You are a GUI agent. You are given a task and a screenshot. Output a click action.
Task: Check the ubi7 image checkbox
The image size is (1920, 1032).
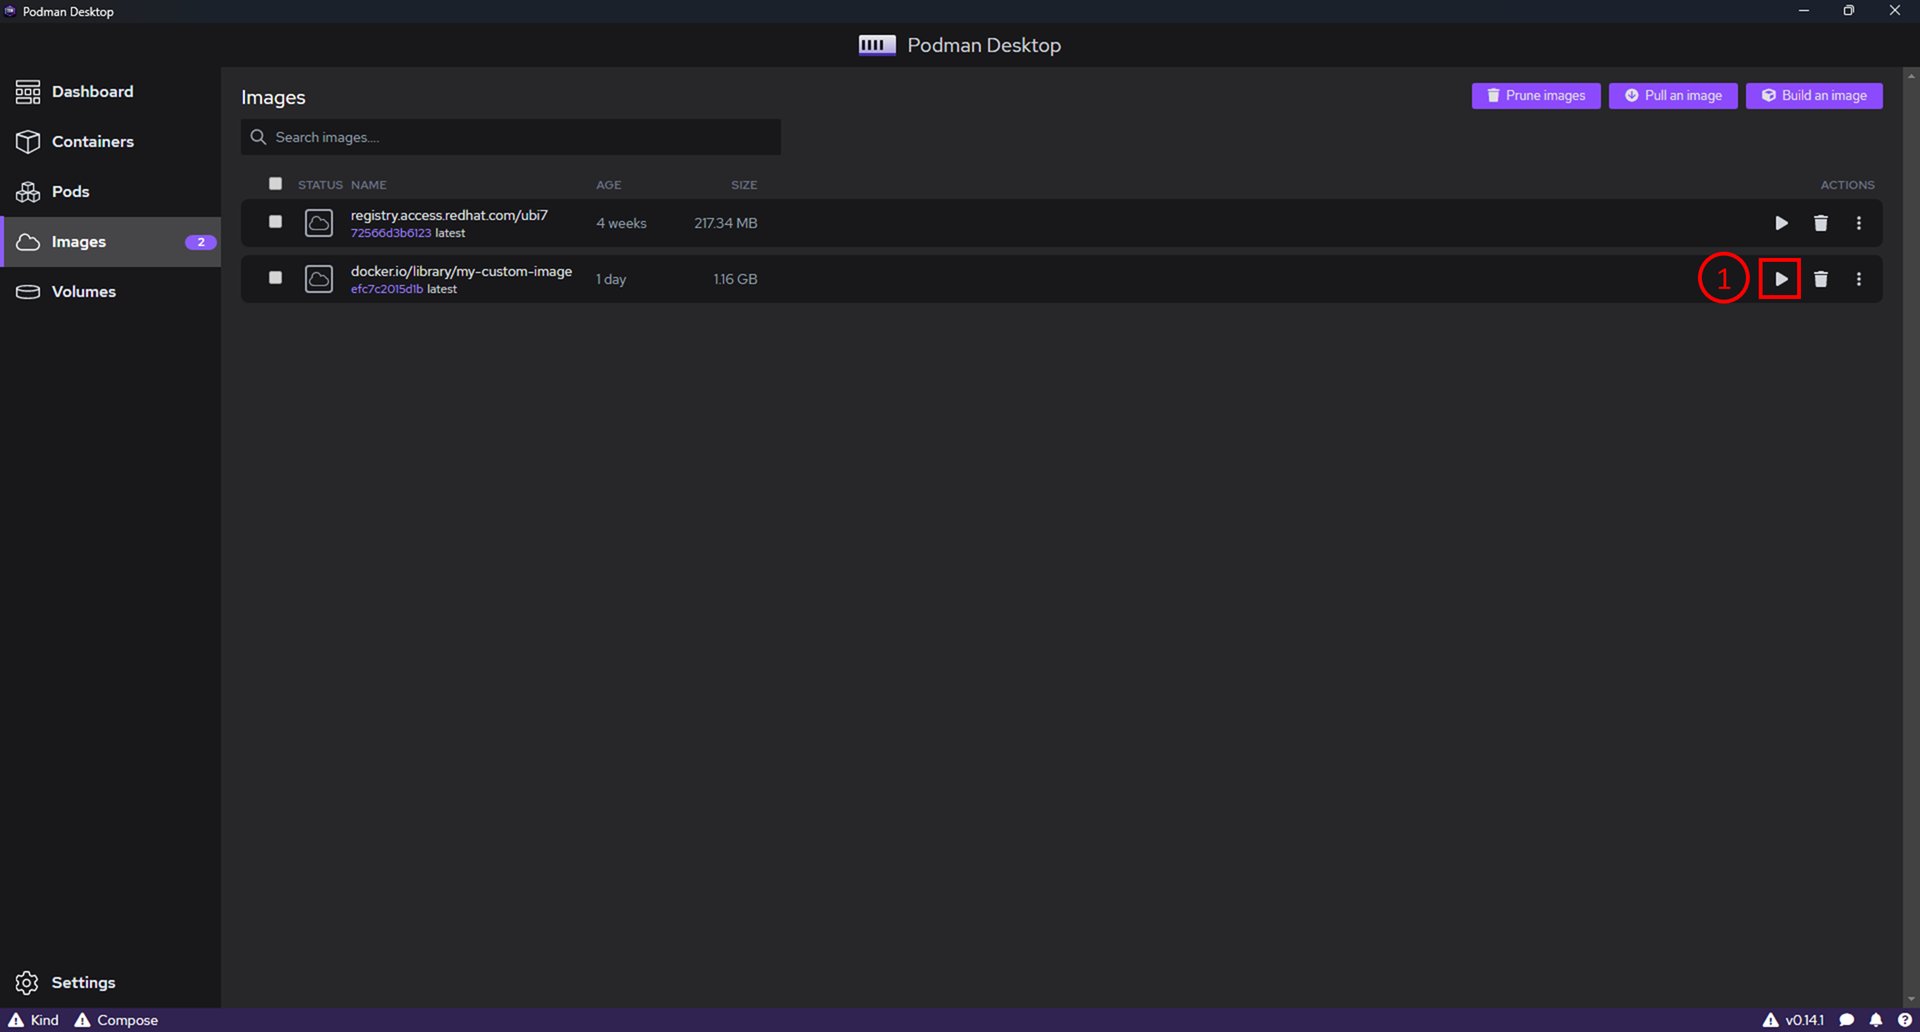275,222
